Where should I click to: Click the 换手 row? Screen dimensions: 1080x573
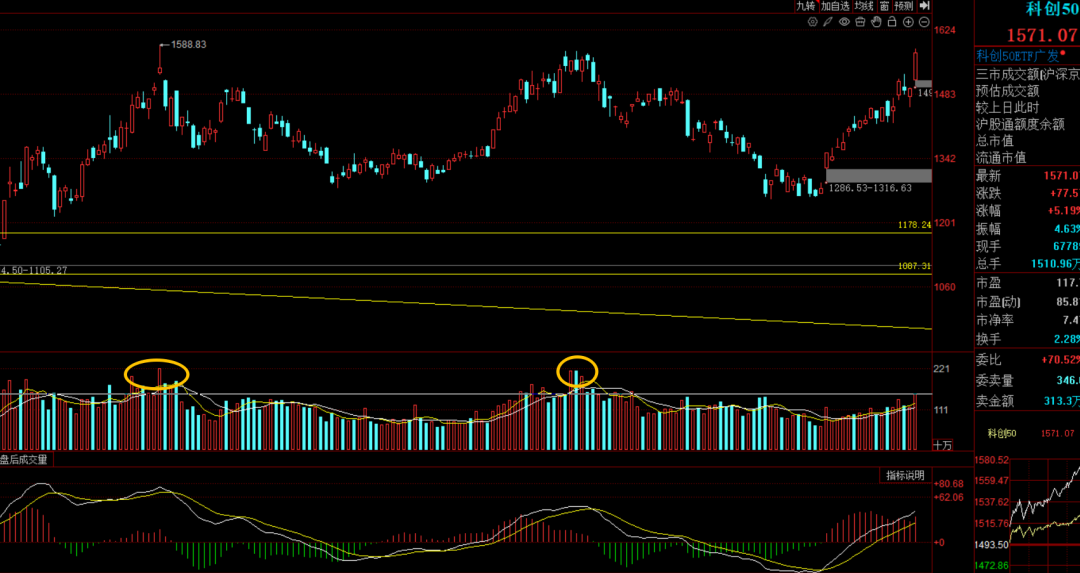coord(1027,339)
